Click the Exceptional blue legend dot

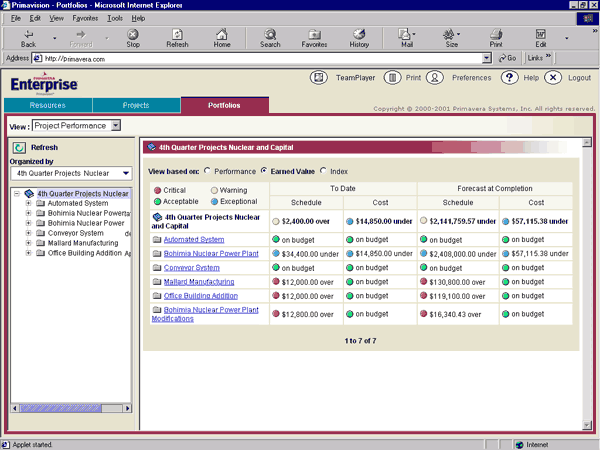[x=214, y=201]
